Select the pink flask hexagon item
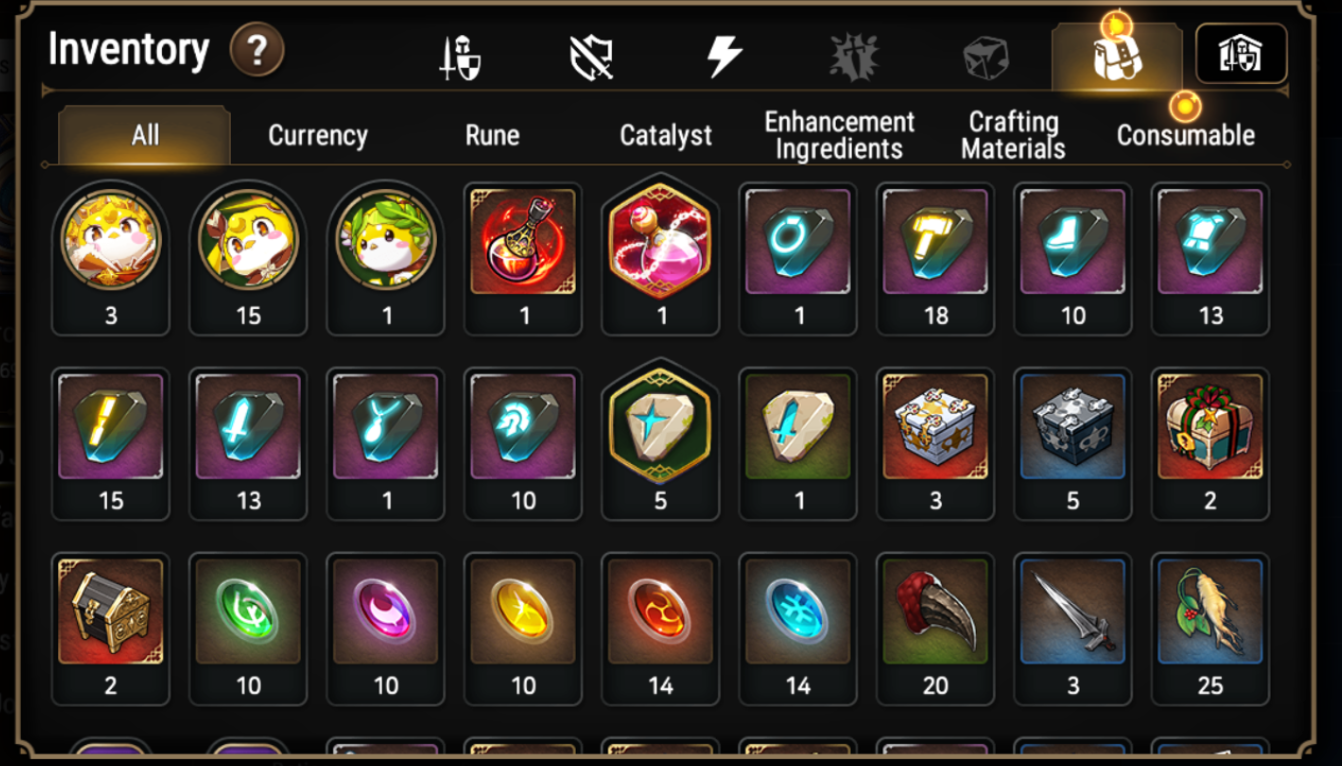 (x=660, y=257)
